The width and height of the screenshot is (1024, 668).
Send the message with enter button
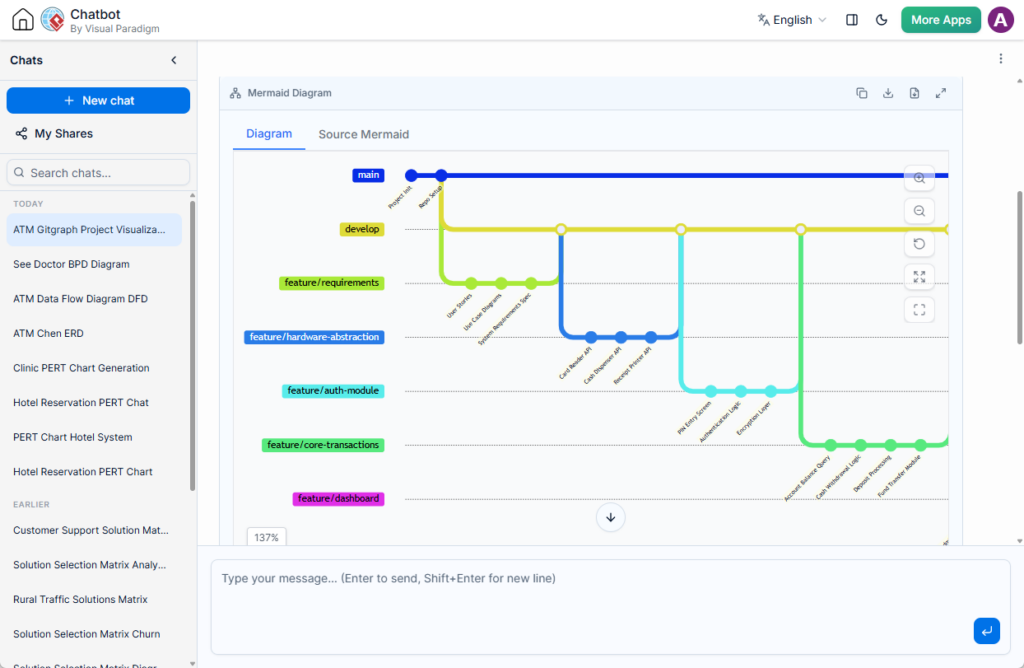click(986, 631)
